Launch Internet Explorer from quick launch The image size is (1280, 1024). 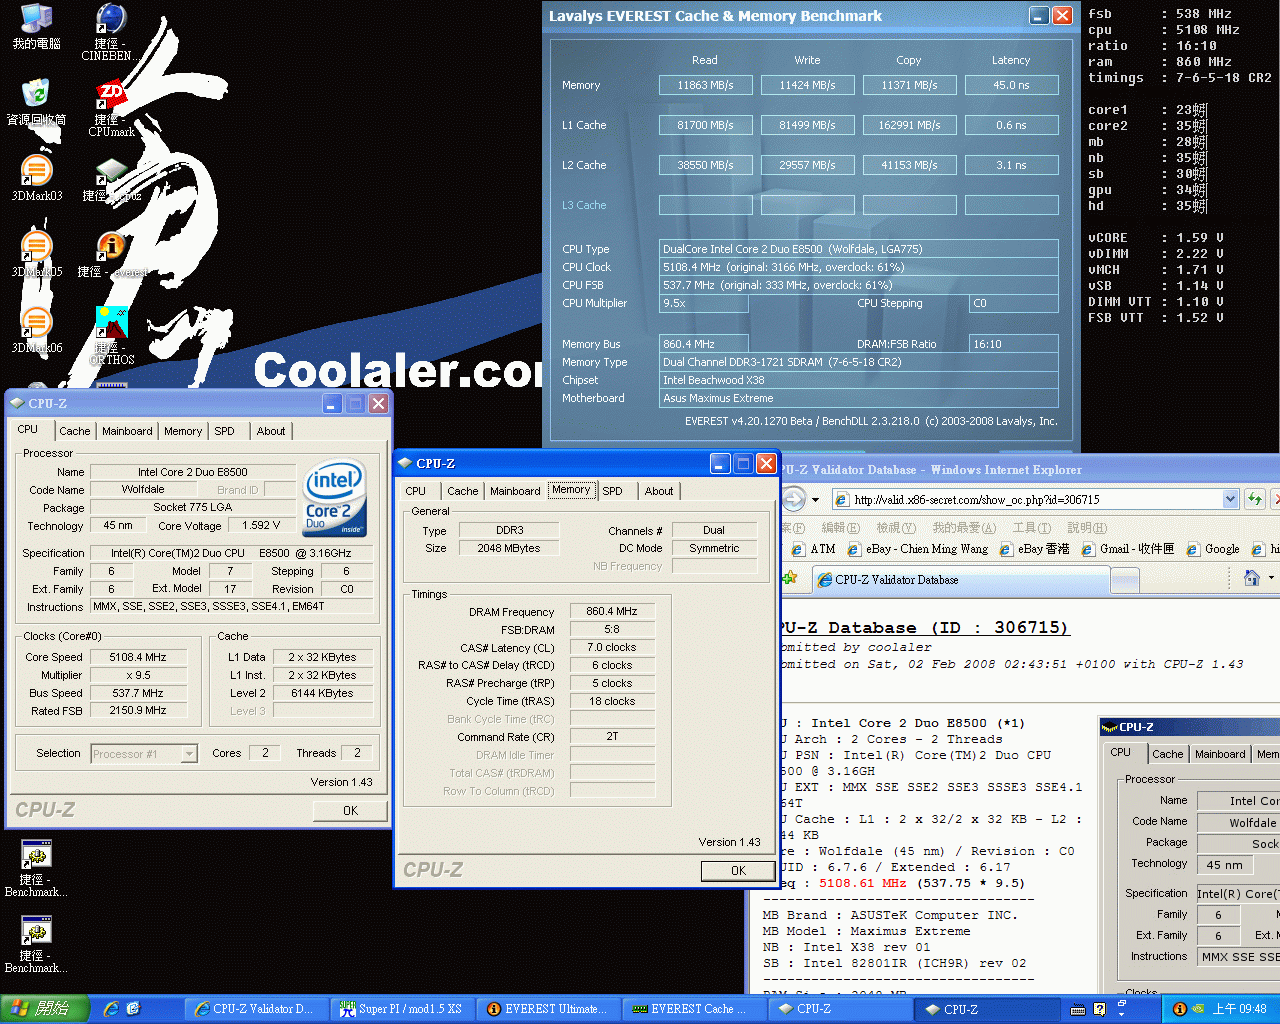[111, 1009]
